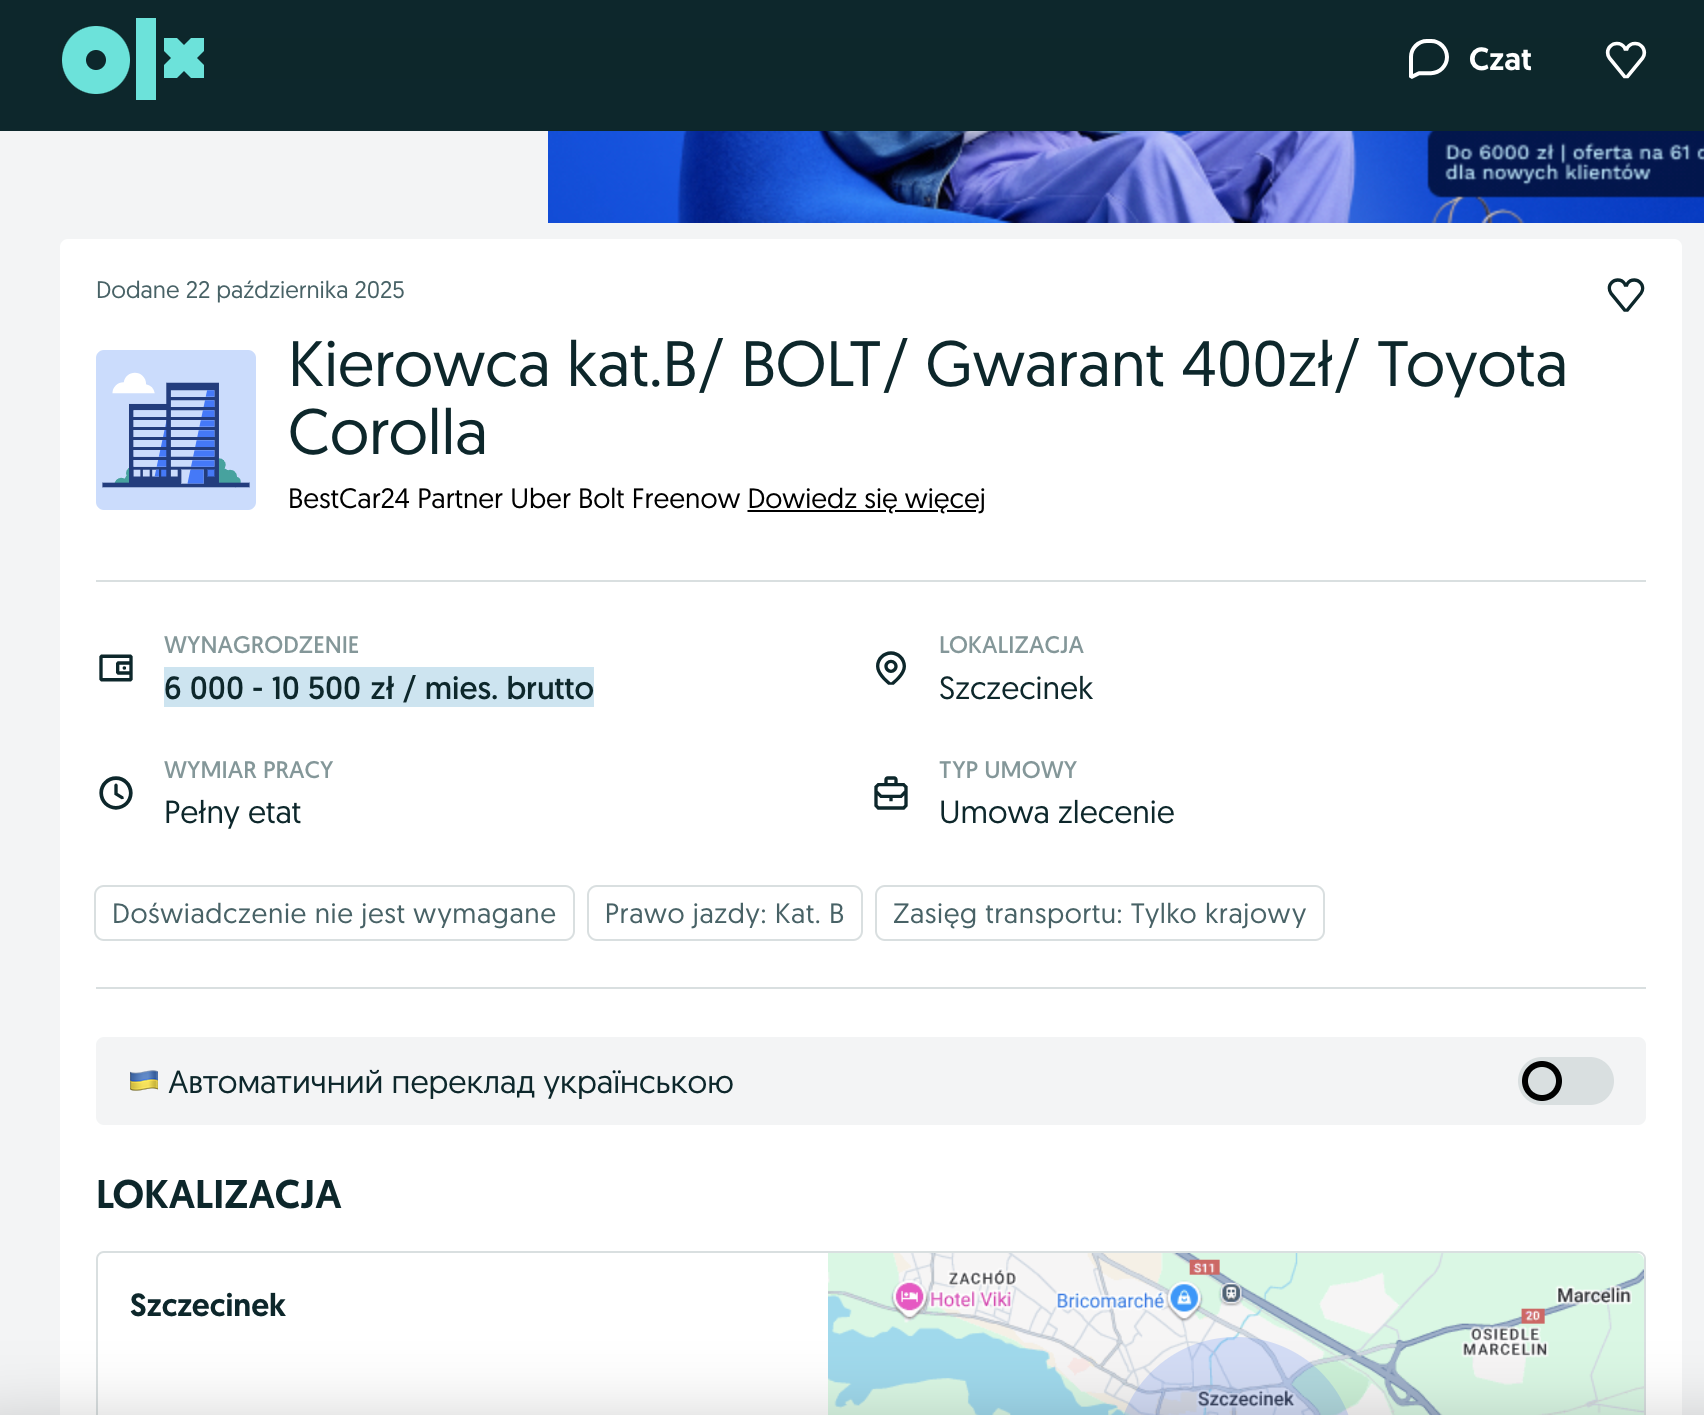The height and width of the screenshot is (1415, 1704).
Task: Click the OLX logo
Action: 133,59
